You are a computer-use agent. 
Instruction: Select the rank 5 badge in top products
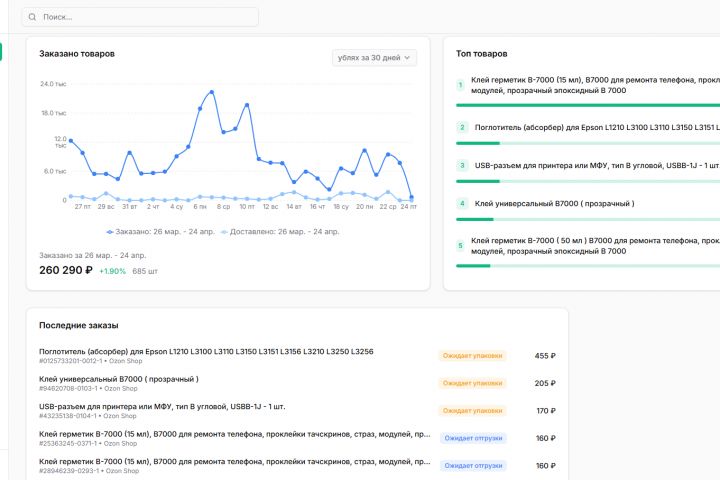(x=461, y=246)
